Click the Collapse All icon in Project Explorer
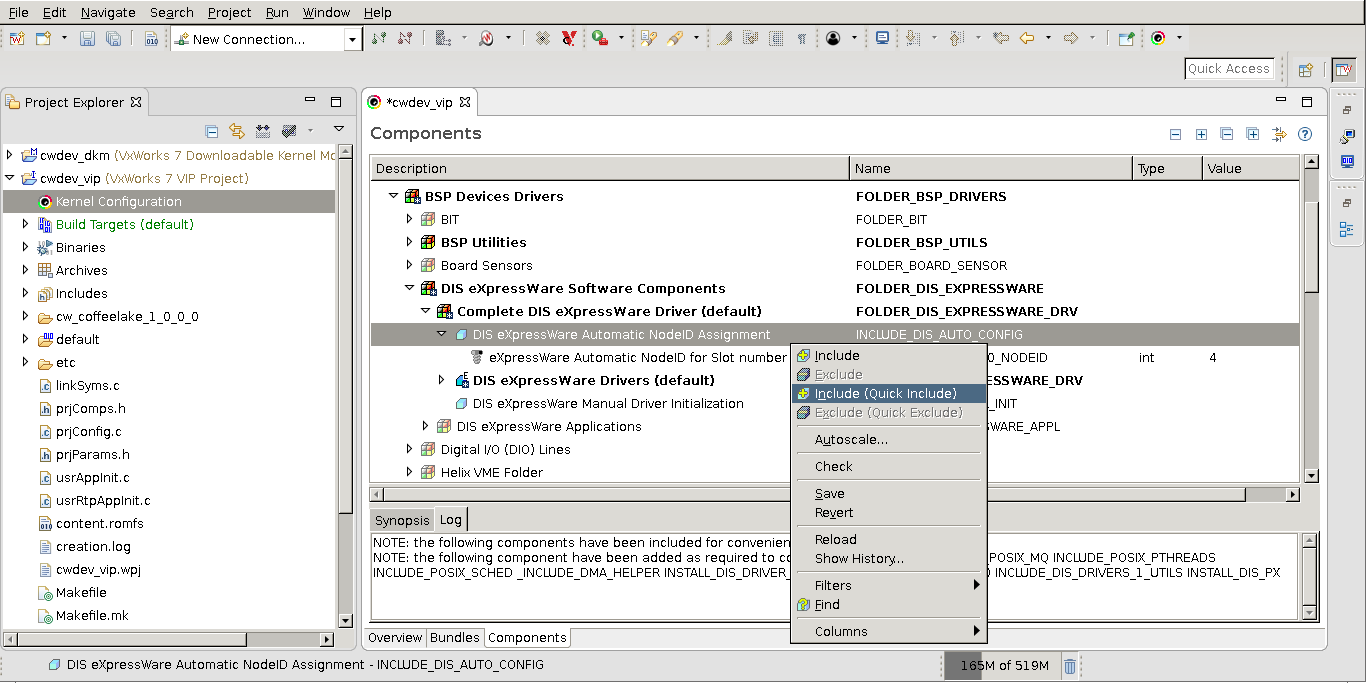1366x683 pixels. pos(211,131)
